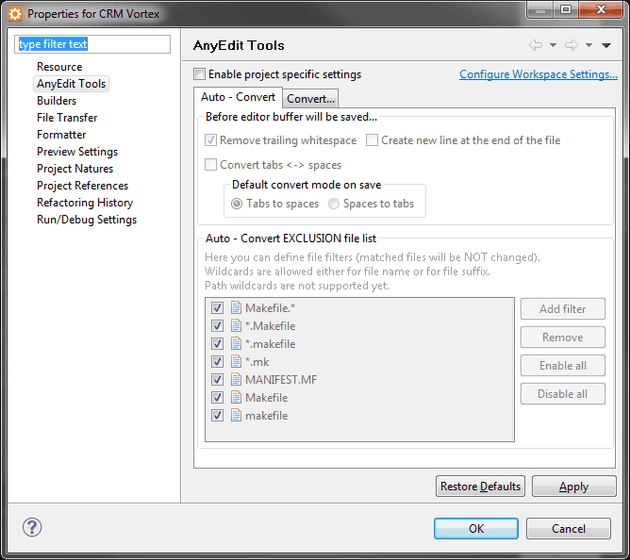Viewport: 630px width, 560px height.
Task: Open Project References page
Action: pyautogui.click(x=82, y=186)
